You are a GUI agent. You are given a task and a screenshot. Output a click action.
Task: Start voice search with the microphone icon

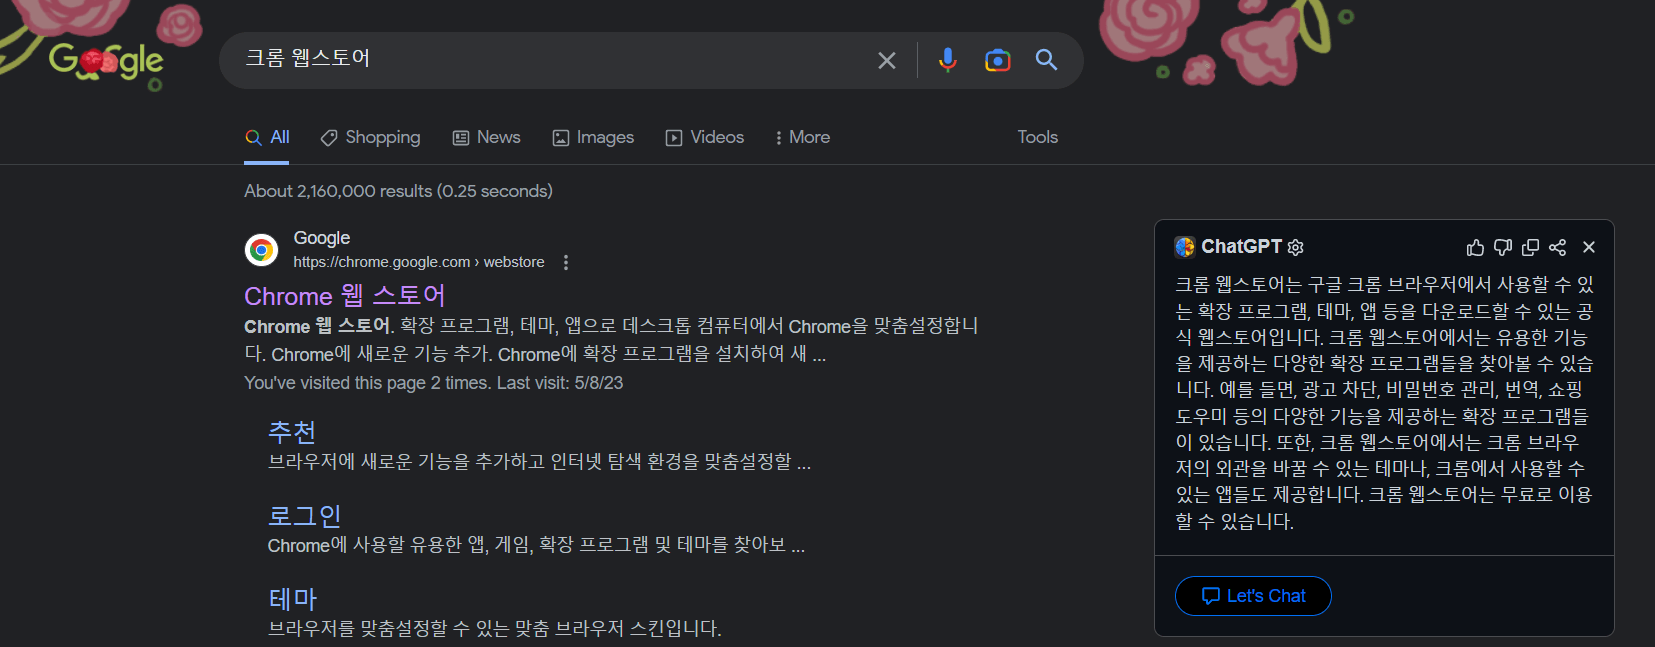click(947, 60)
